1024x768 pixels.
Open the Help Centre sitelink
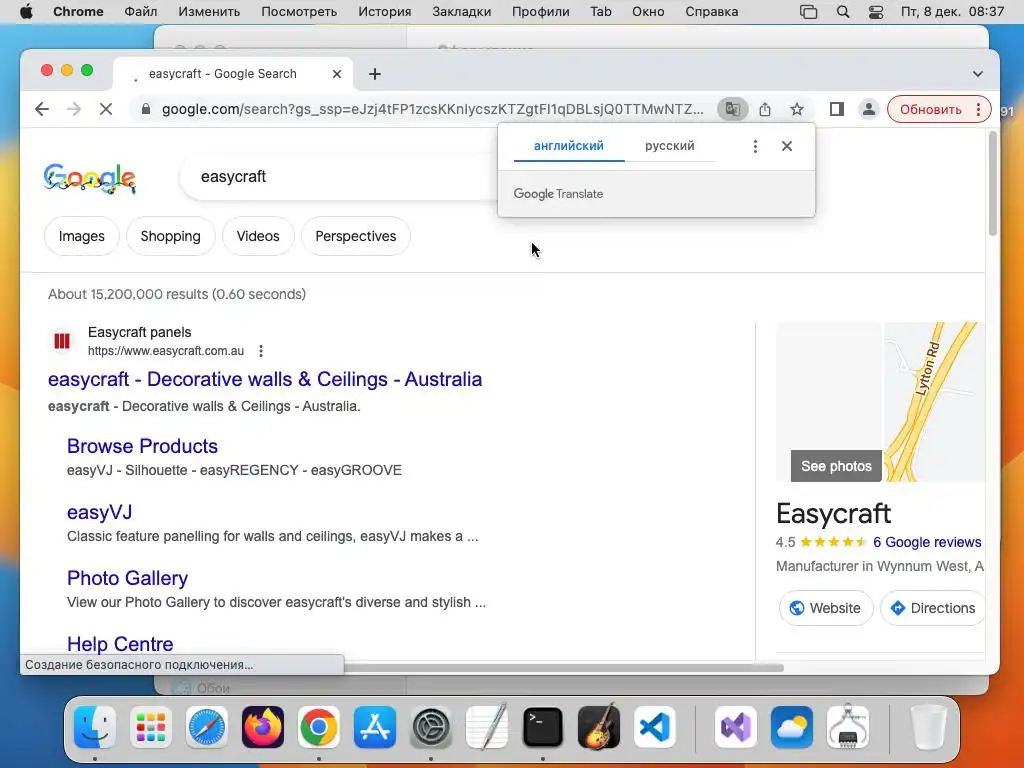(x=120, y=645)
